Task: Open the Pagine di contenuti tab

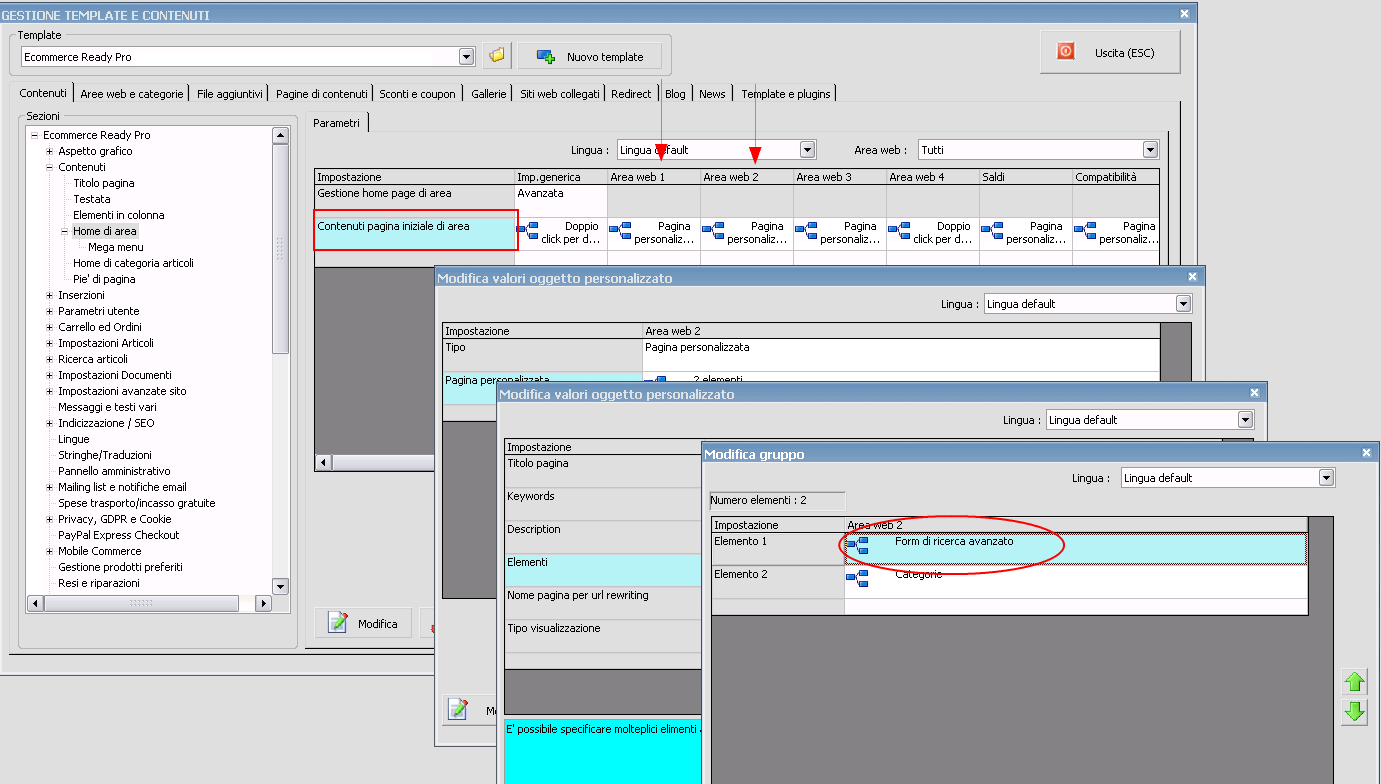Action: [x=322, y=94]
